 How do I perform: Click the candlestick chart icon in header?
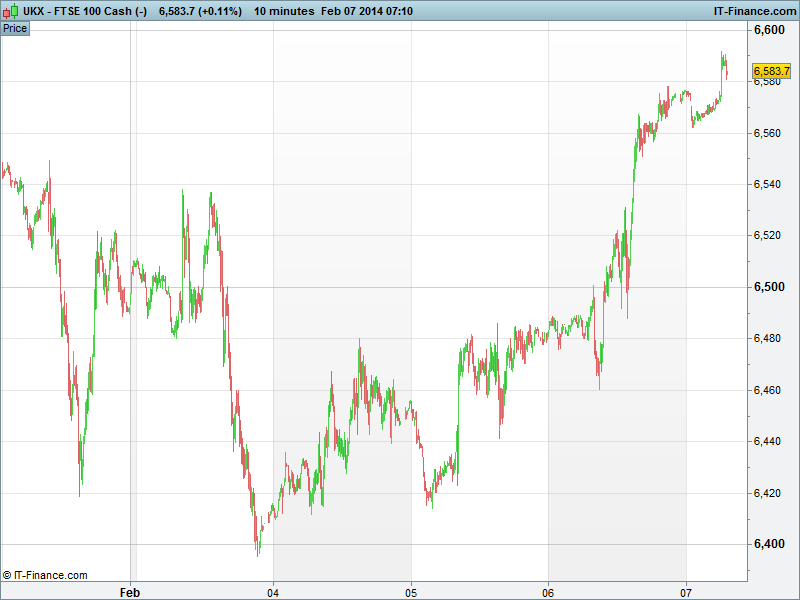[x=11, y=11]
